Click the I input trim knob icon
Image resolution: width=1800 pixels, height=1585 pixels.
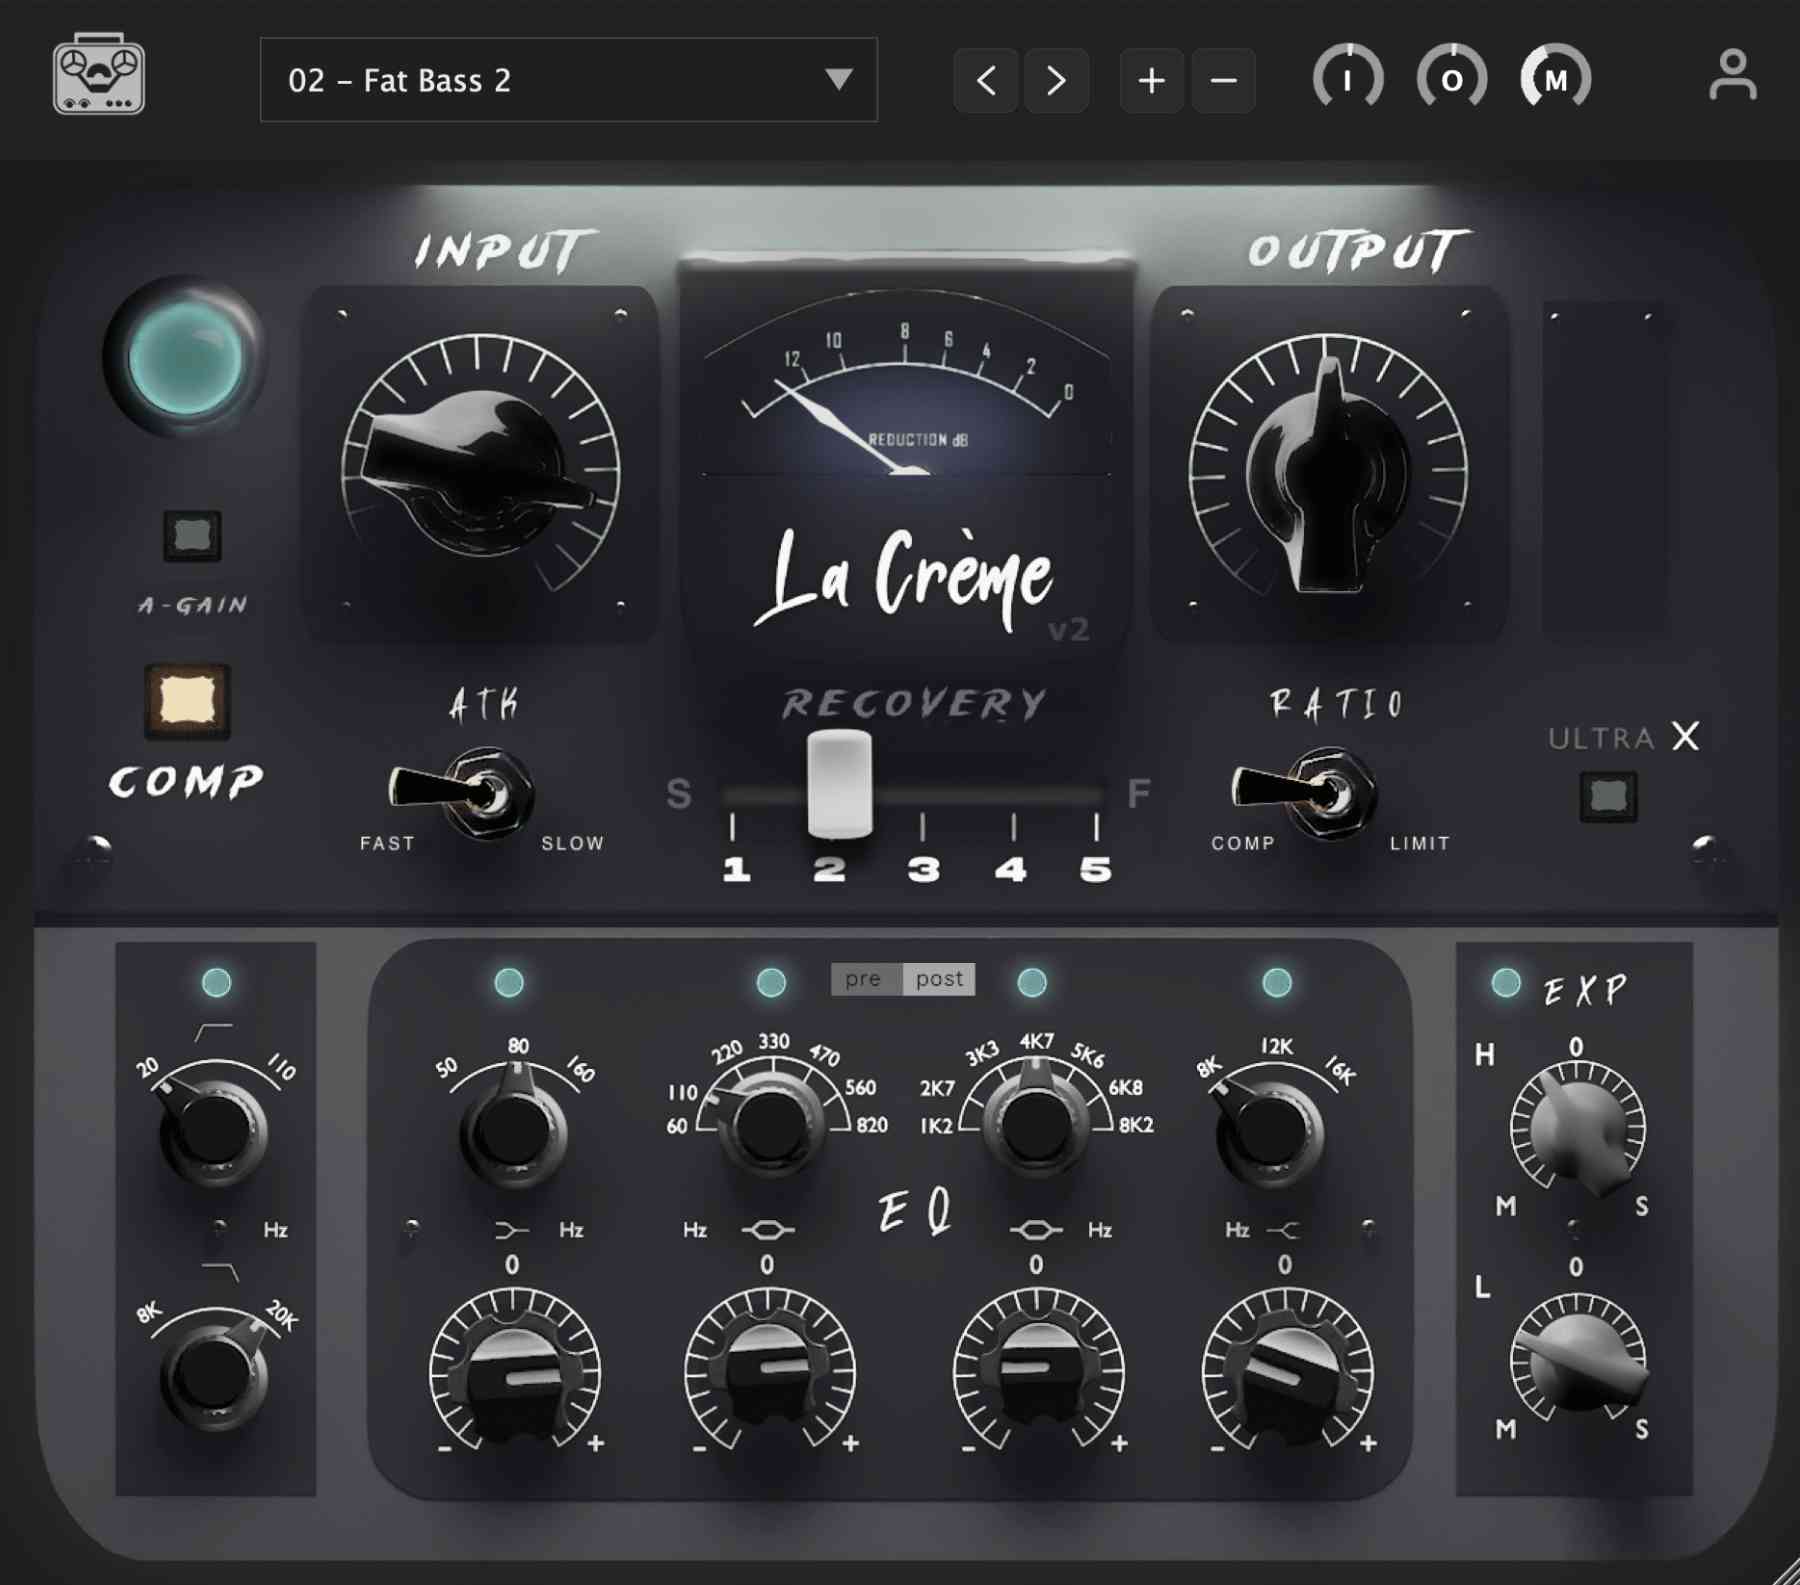1347,78
